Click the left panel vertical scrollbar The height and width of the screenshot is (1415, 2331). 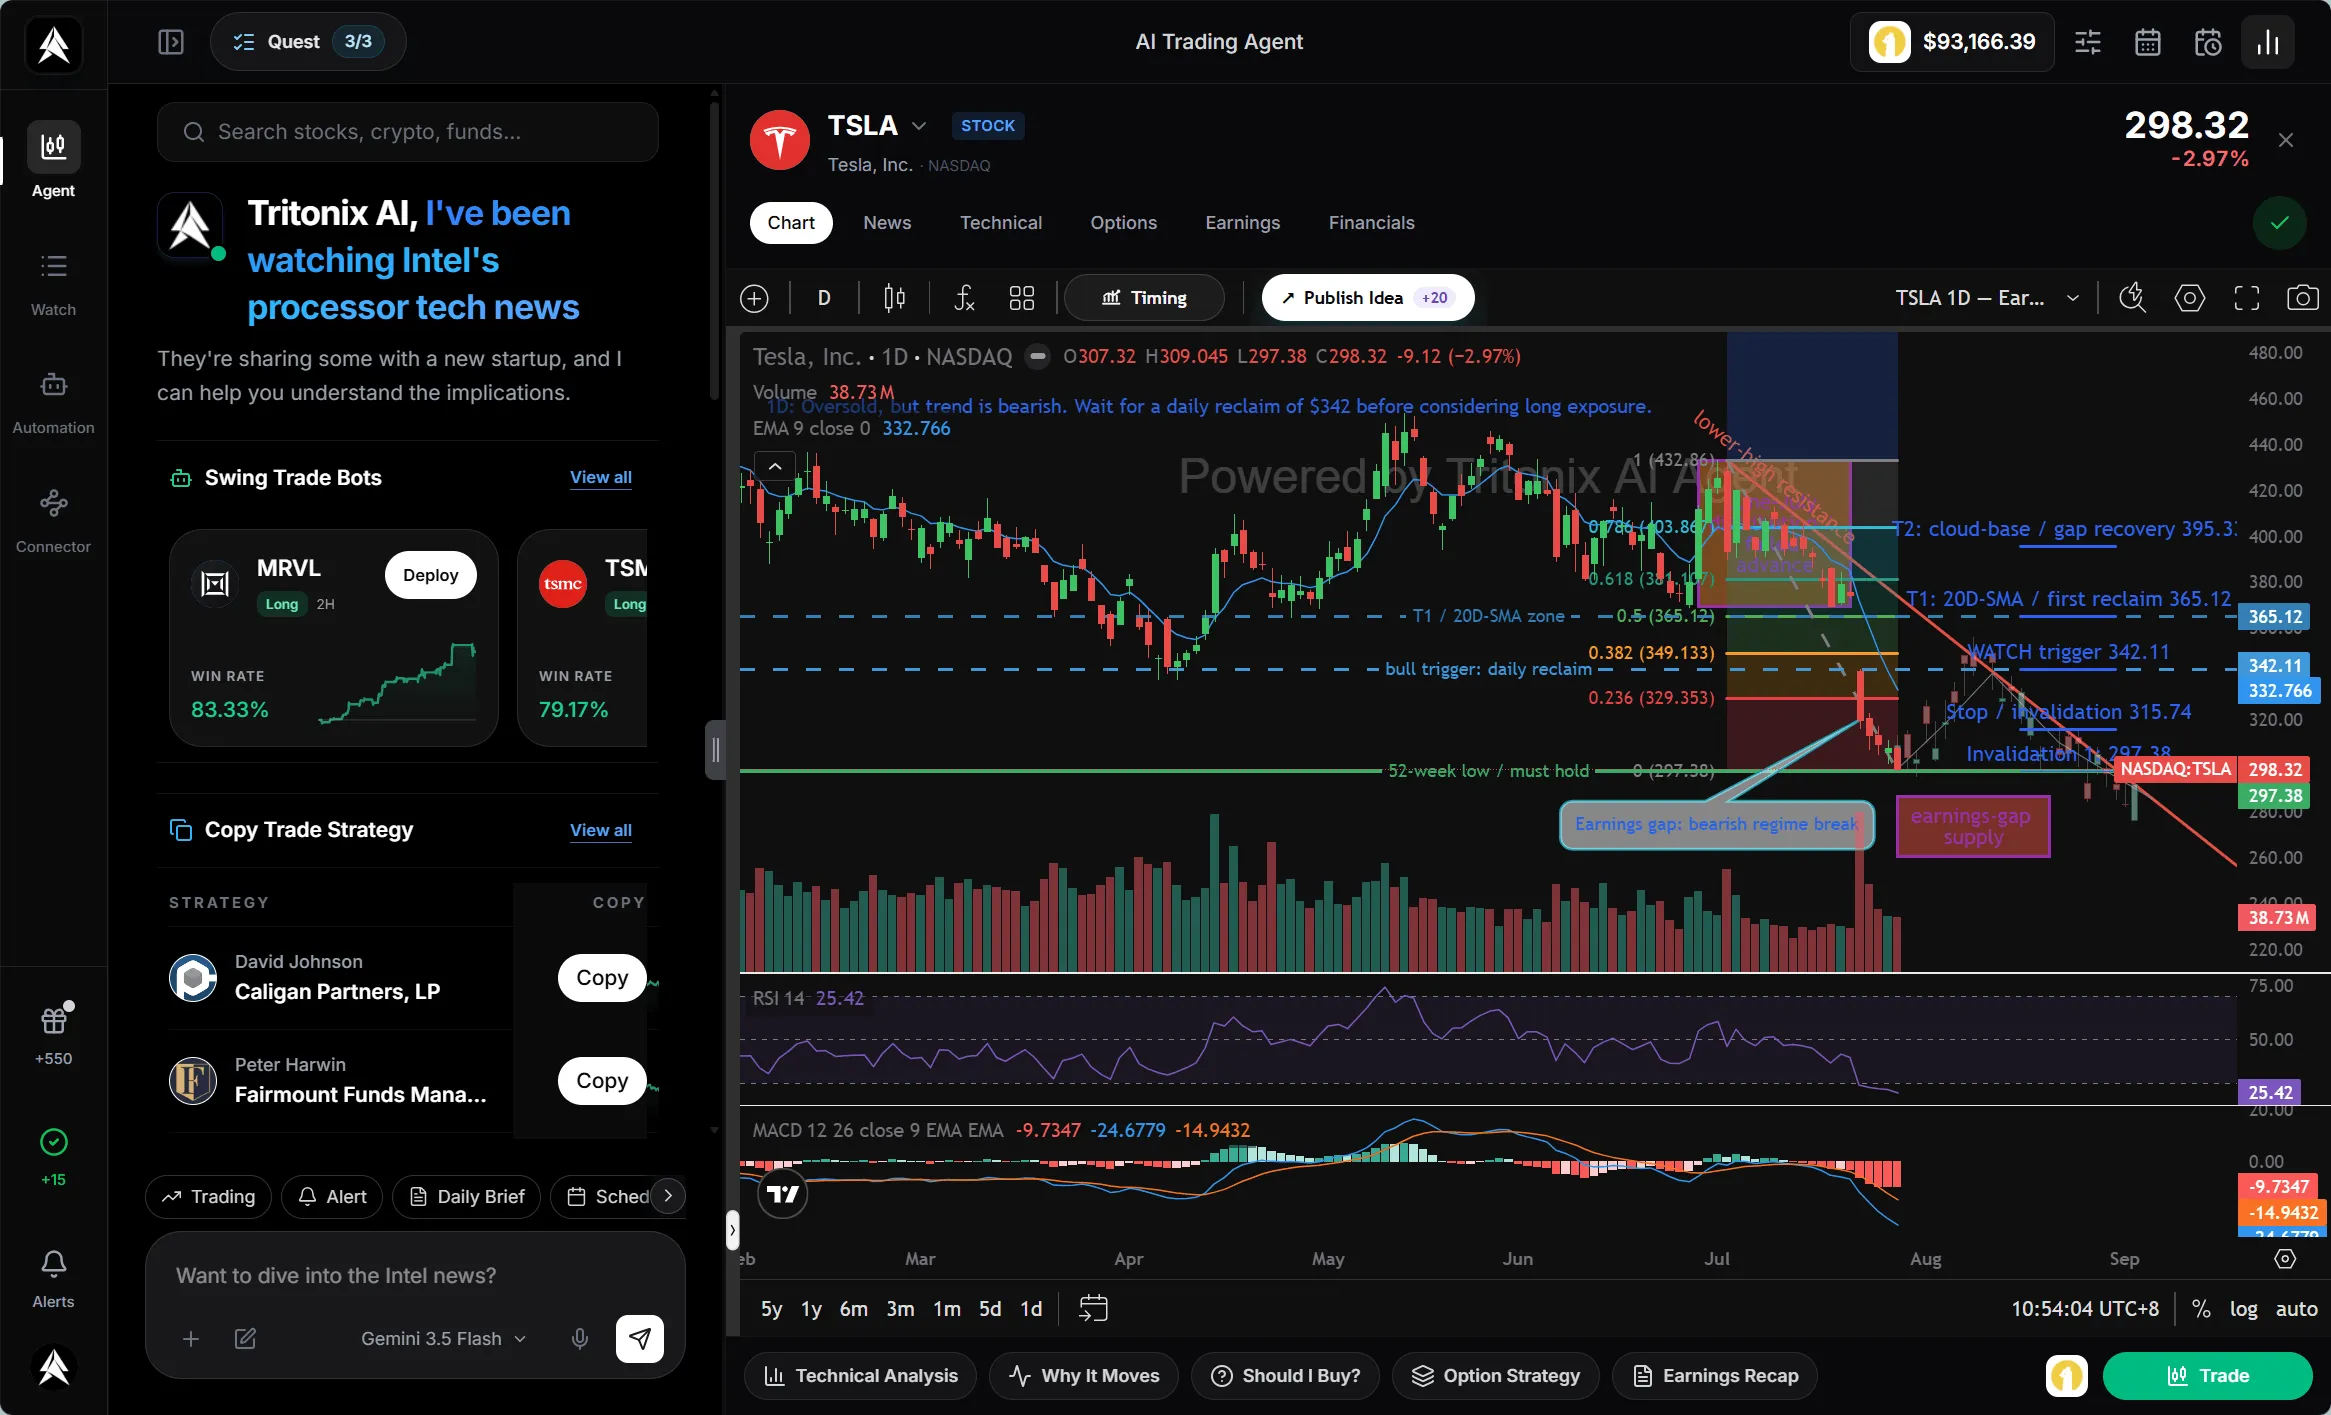(x=714, y=250)
